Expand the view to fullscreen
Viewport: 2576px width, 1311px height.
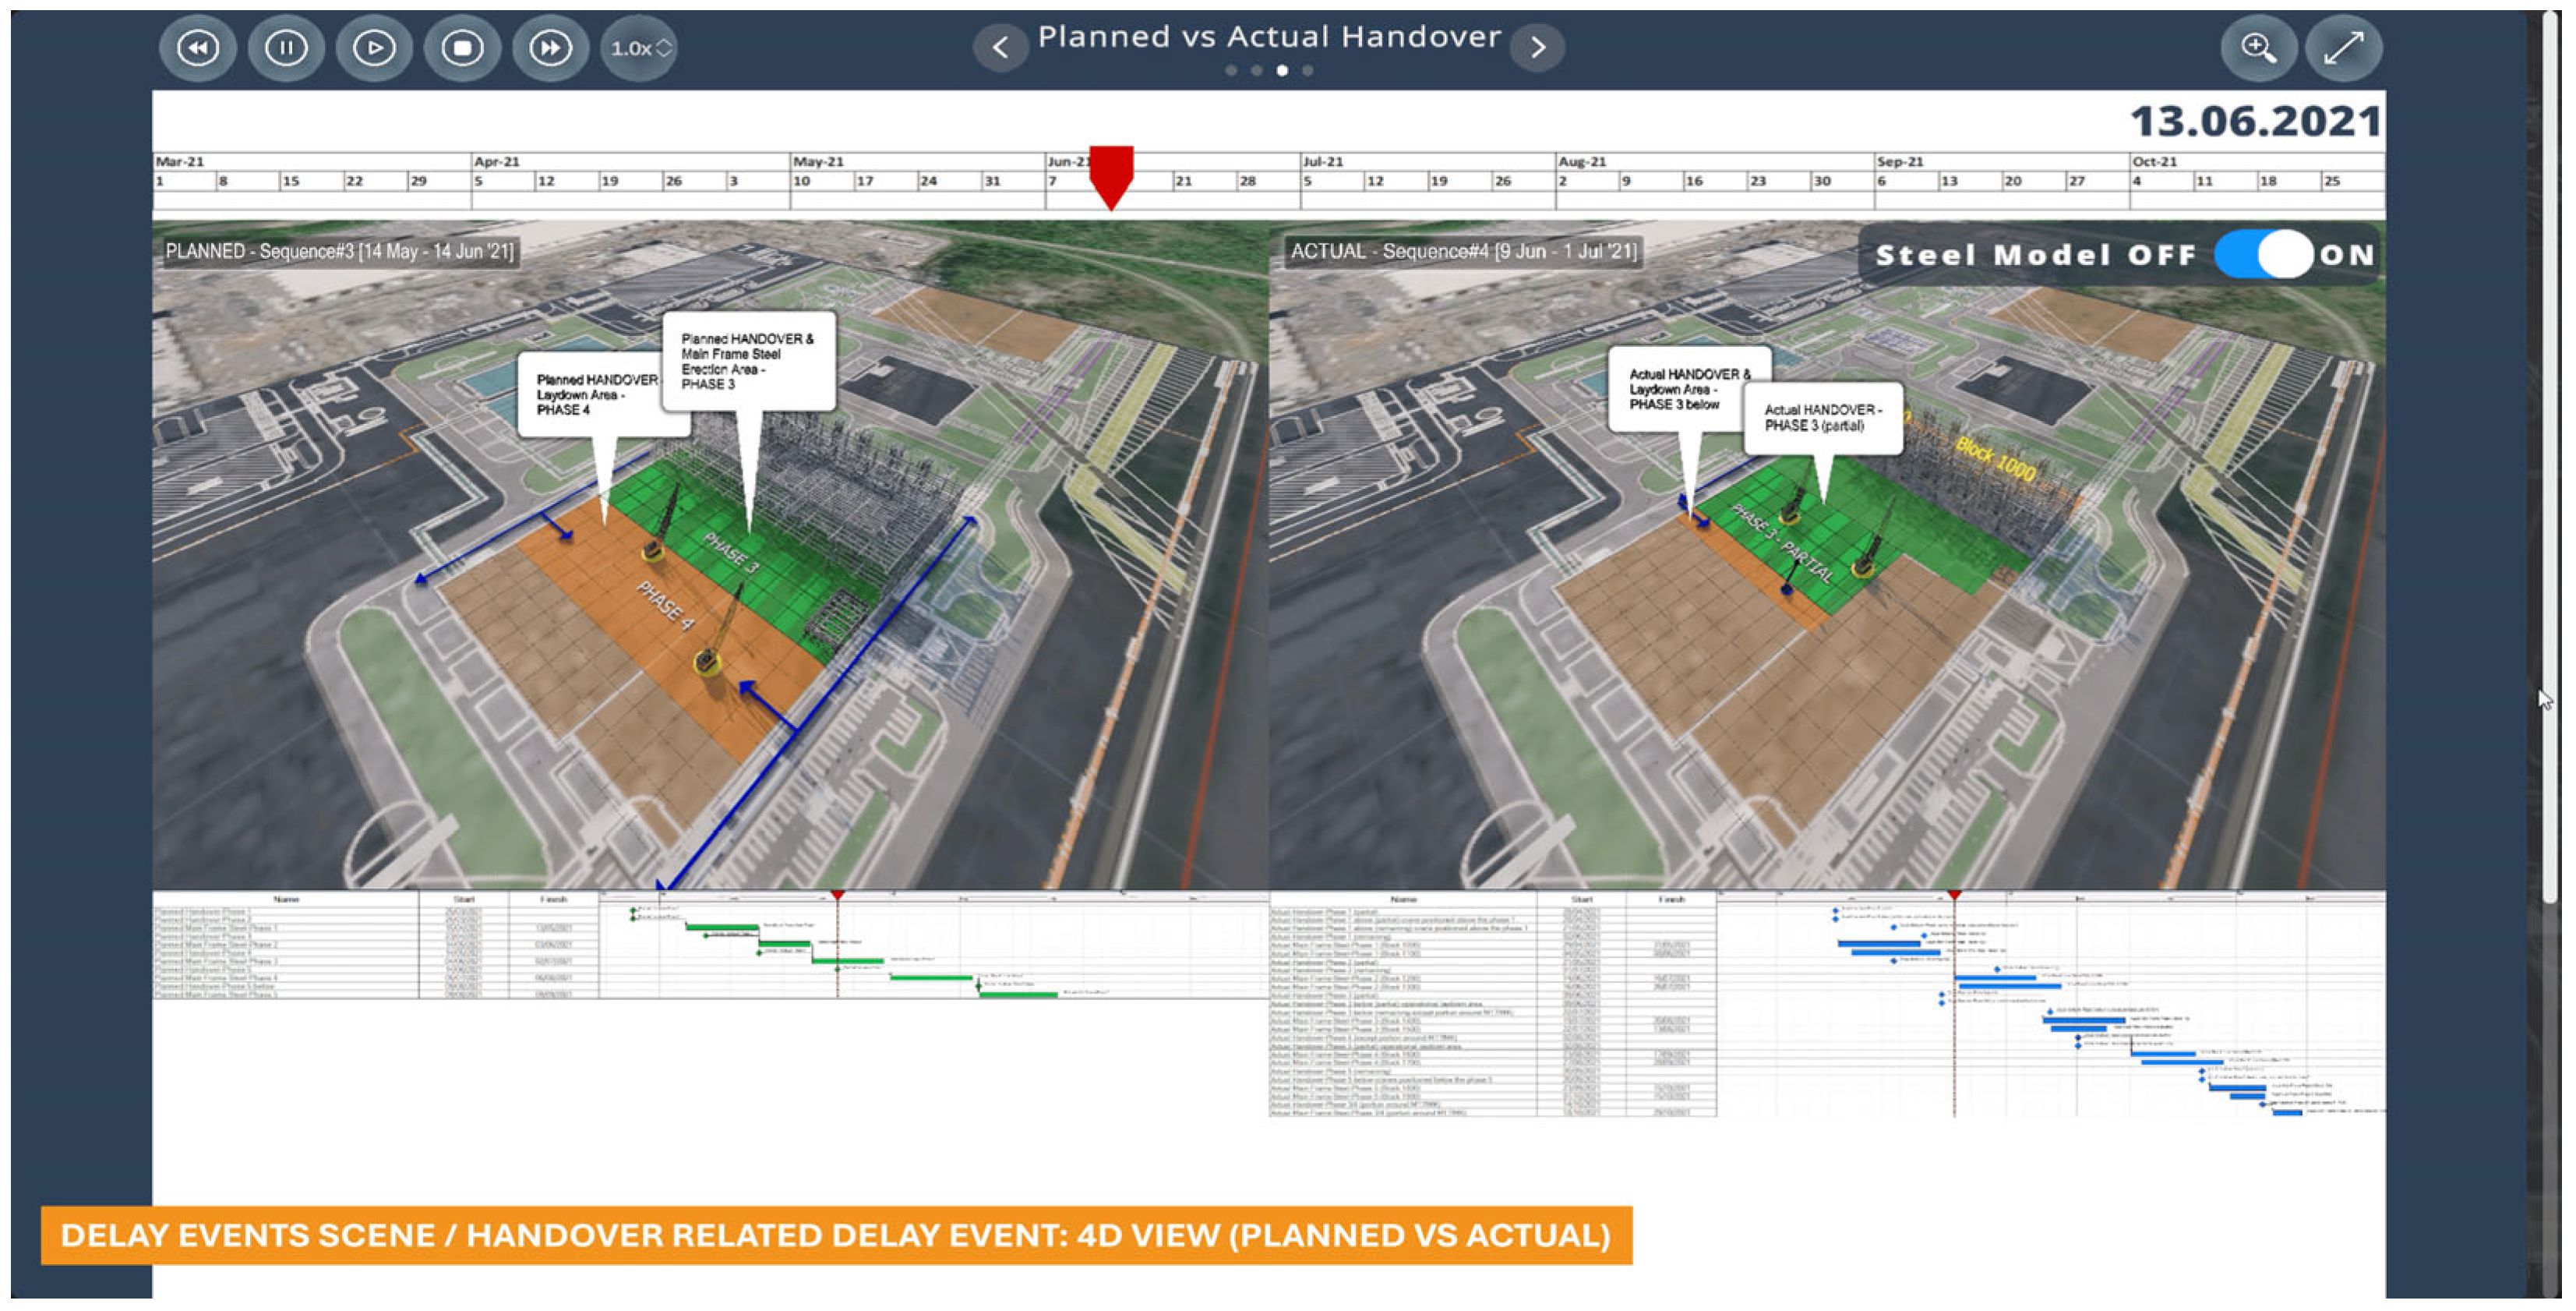[x=2343, y=47]
